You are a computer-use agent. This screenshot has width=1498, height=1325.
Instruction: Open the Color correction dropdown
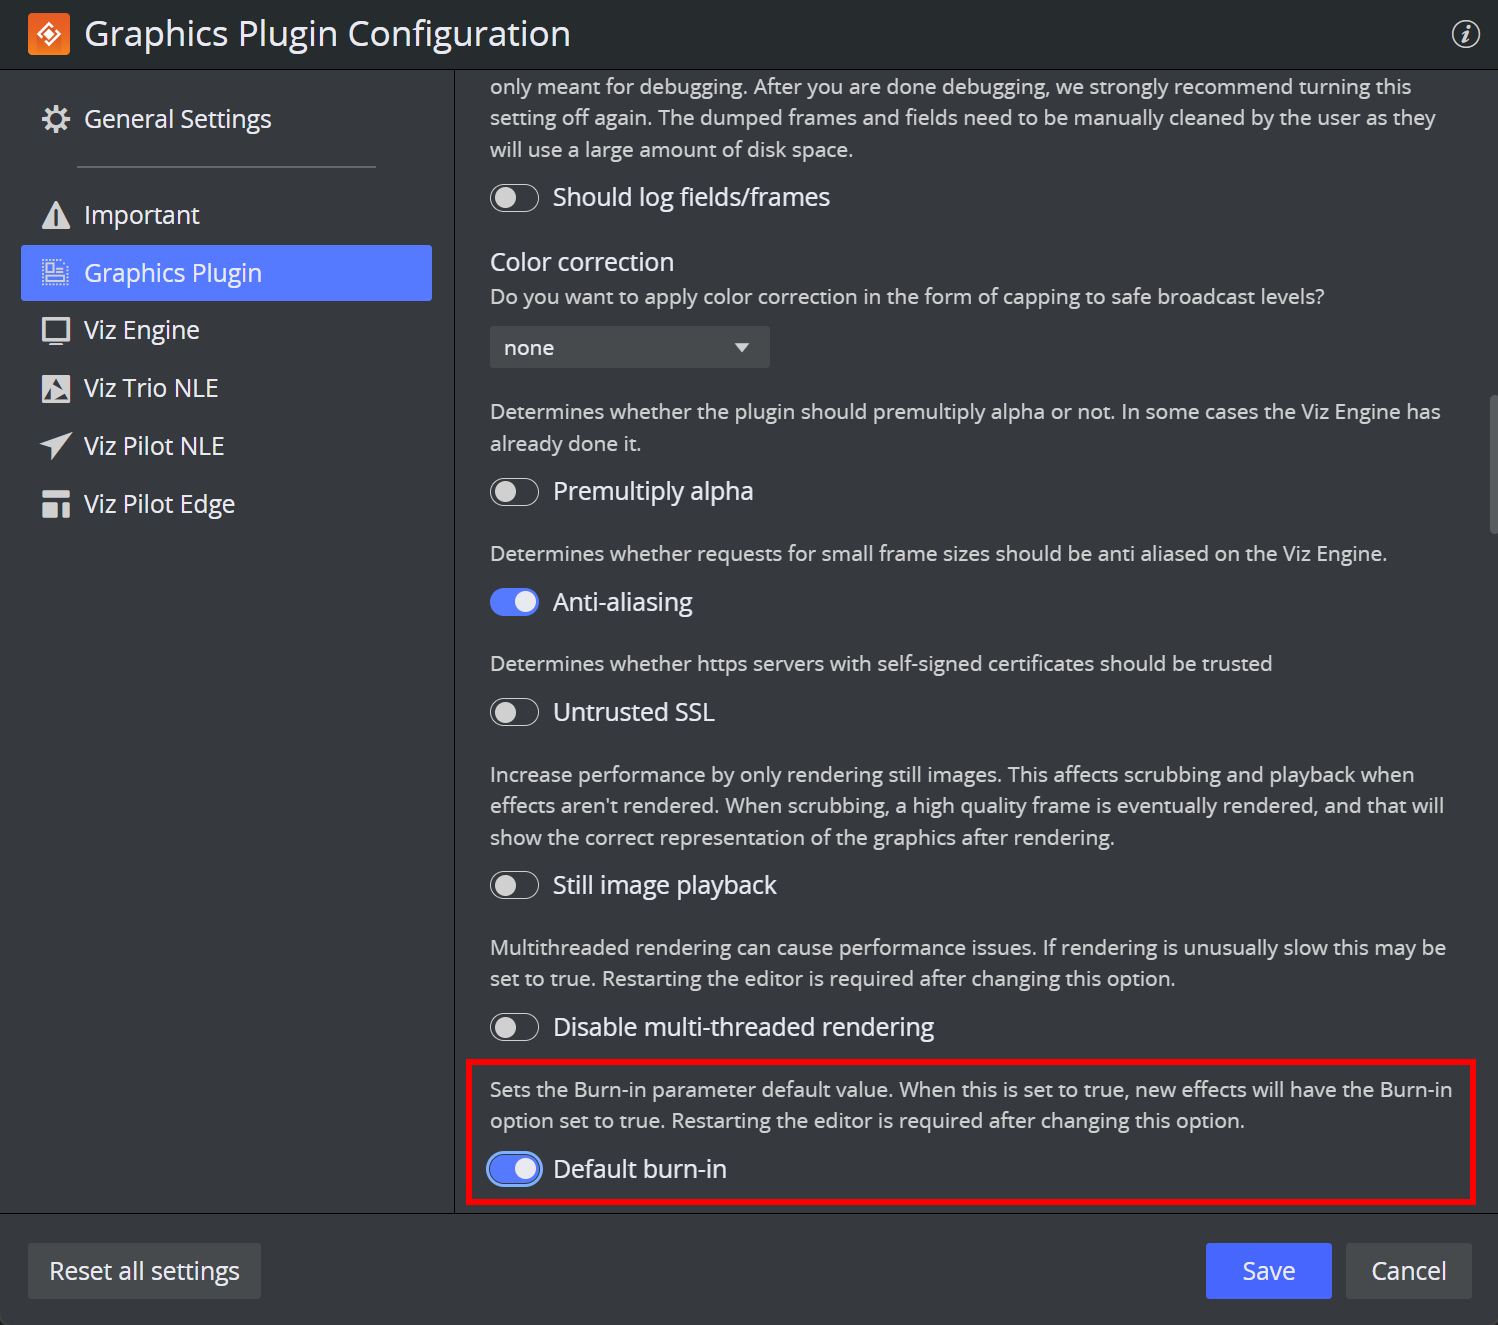coord(630,347)
